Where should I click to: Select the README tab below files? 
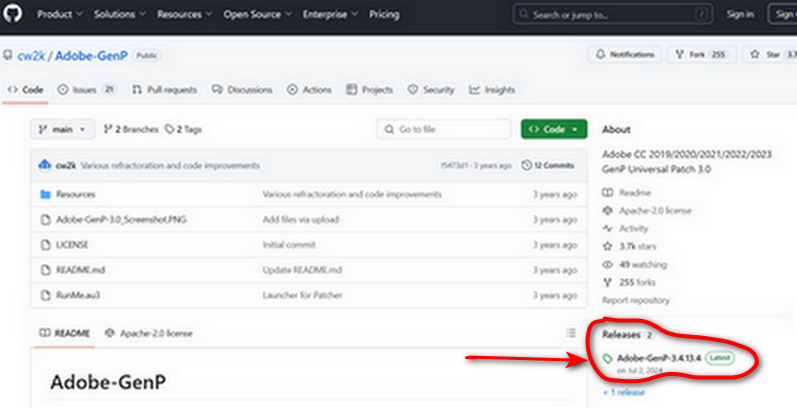click(65, 333)
